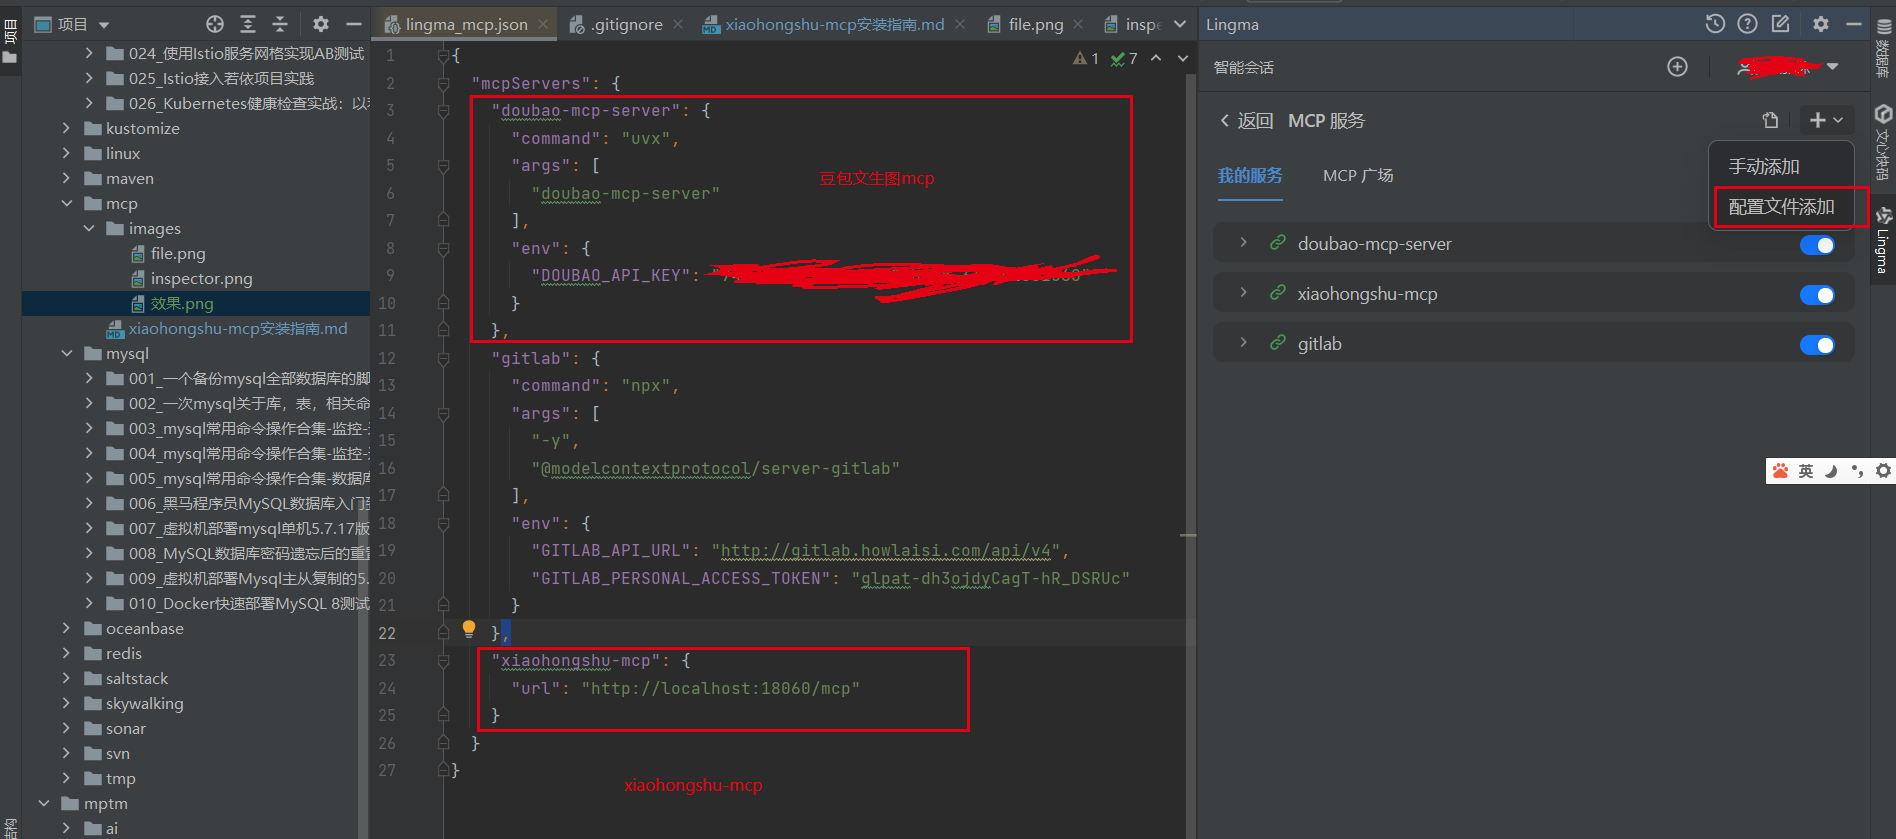Go back using the 返回 button
1896x839 pixels.
[x=1246, y=121]
